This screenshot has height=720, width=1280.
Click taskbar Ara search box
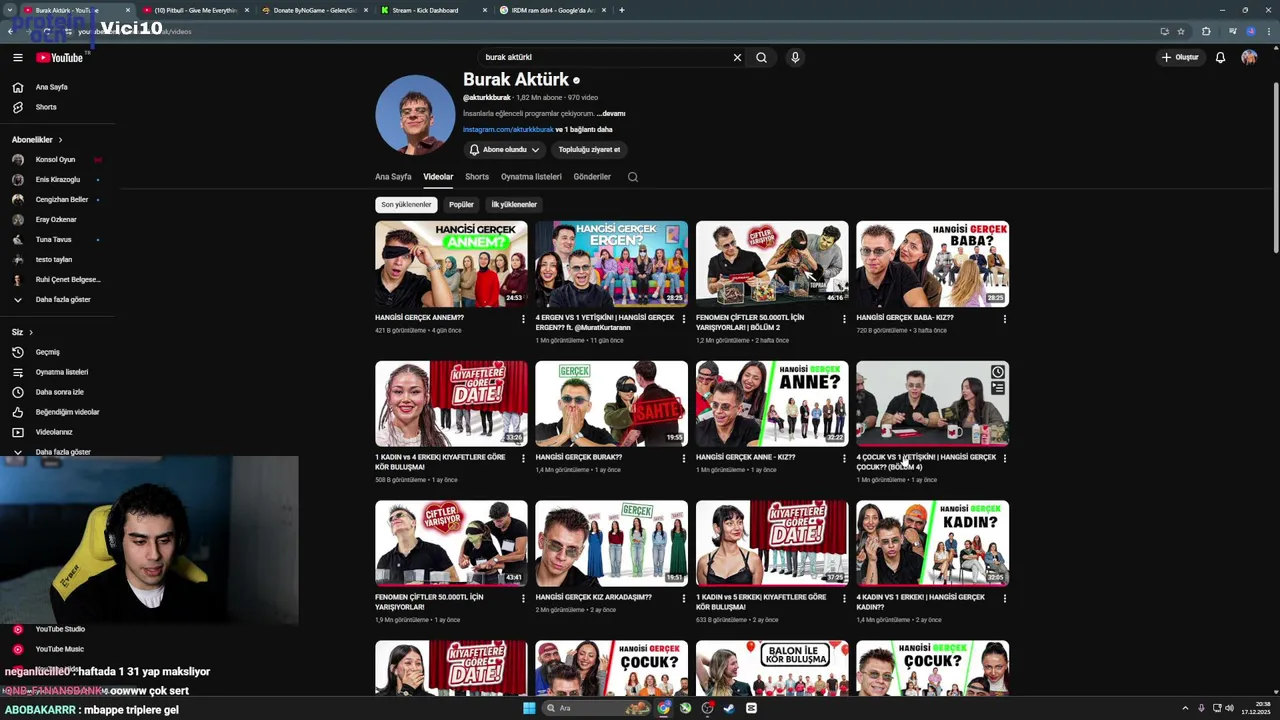(598, 708)
